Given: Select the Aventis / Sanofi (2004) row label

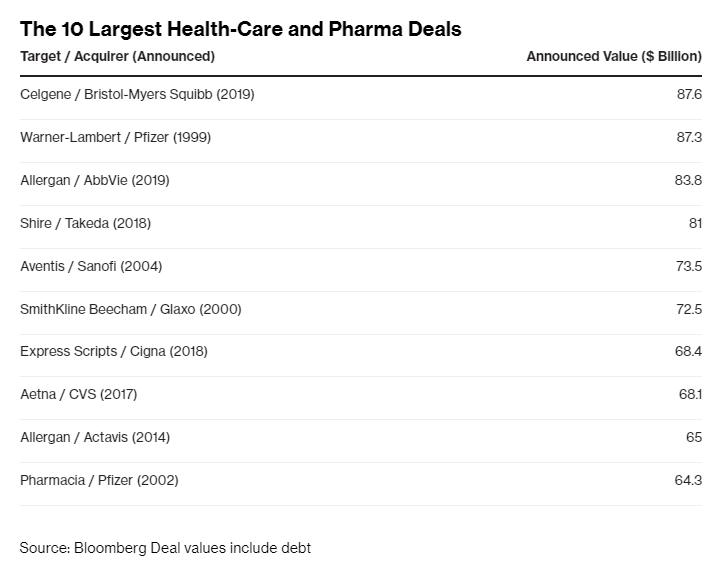Looking at the screenshot, I should [x=91, y=266].
